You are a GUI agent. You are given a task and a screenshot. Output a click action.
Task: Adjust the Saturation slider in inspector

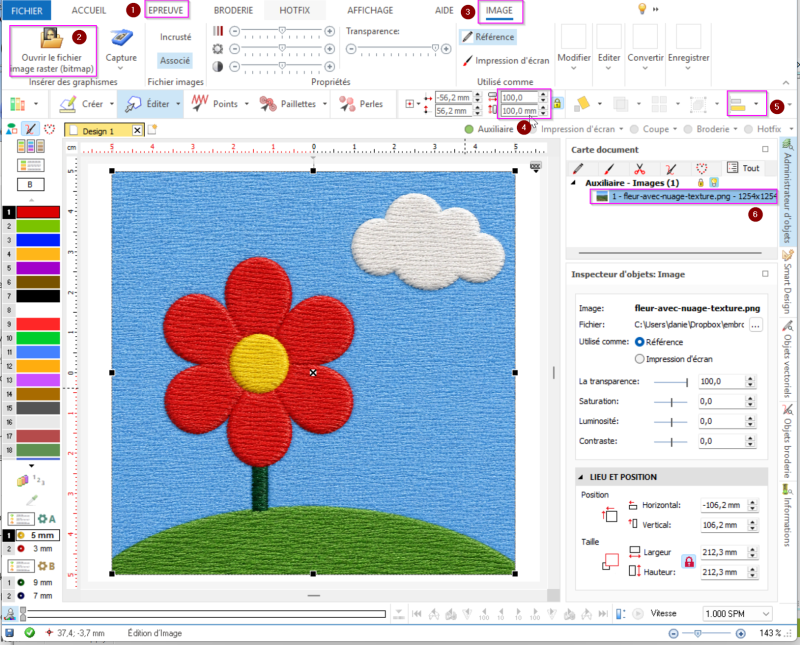pos(671,402)
